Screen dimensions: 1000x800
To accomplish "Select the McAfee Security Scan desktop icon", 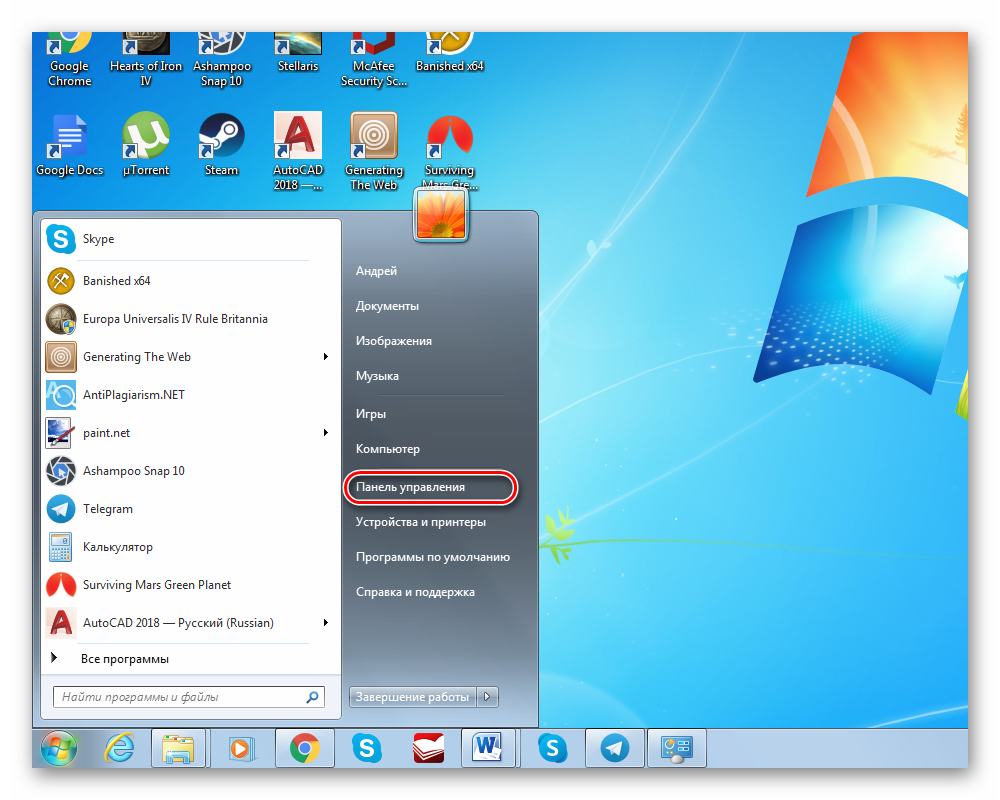I will coord(374,59).
